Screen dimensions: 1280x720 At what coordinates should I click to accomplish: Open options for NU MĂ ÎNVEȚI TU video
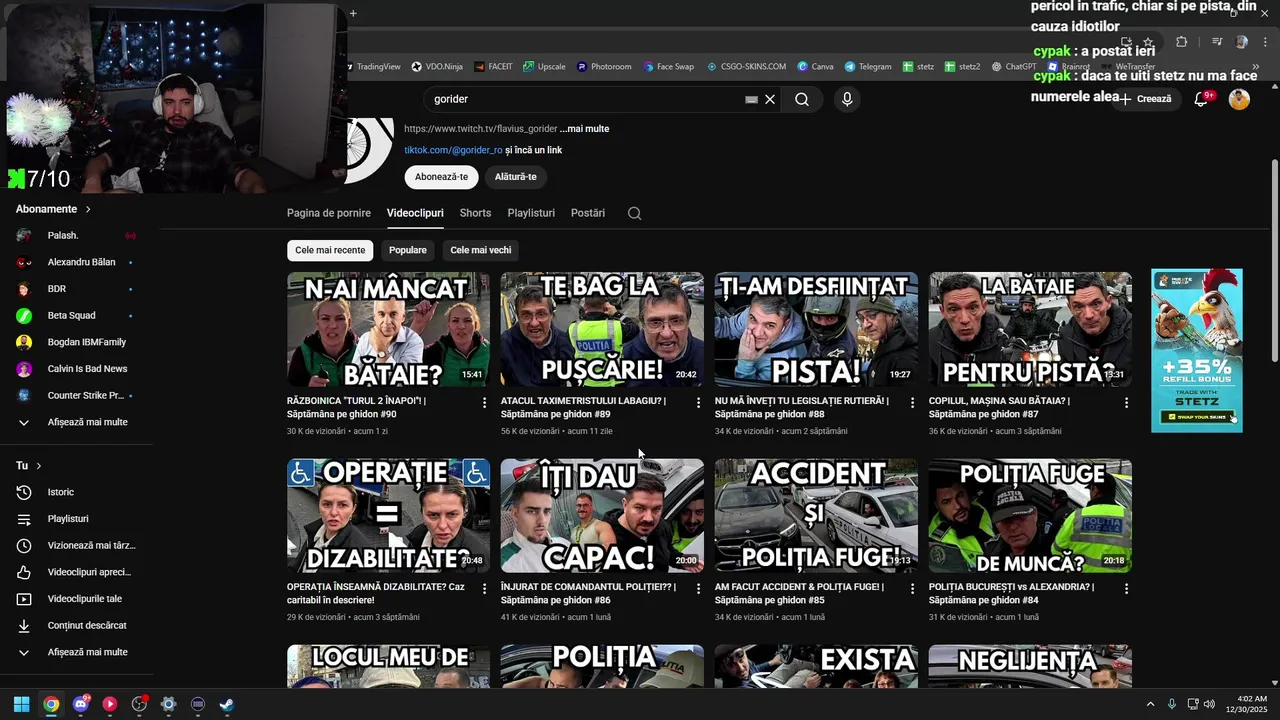[912, 402]
